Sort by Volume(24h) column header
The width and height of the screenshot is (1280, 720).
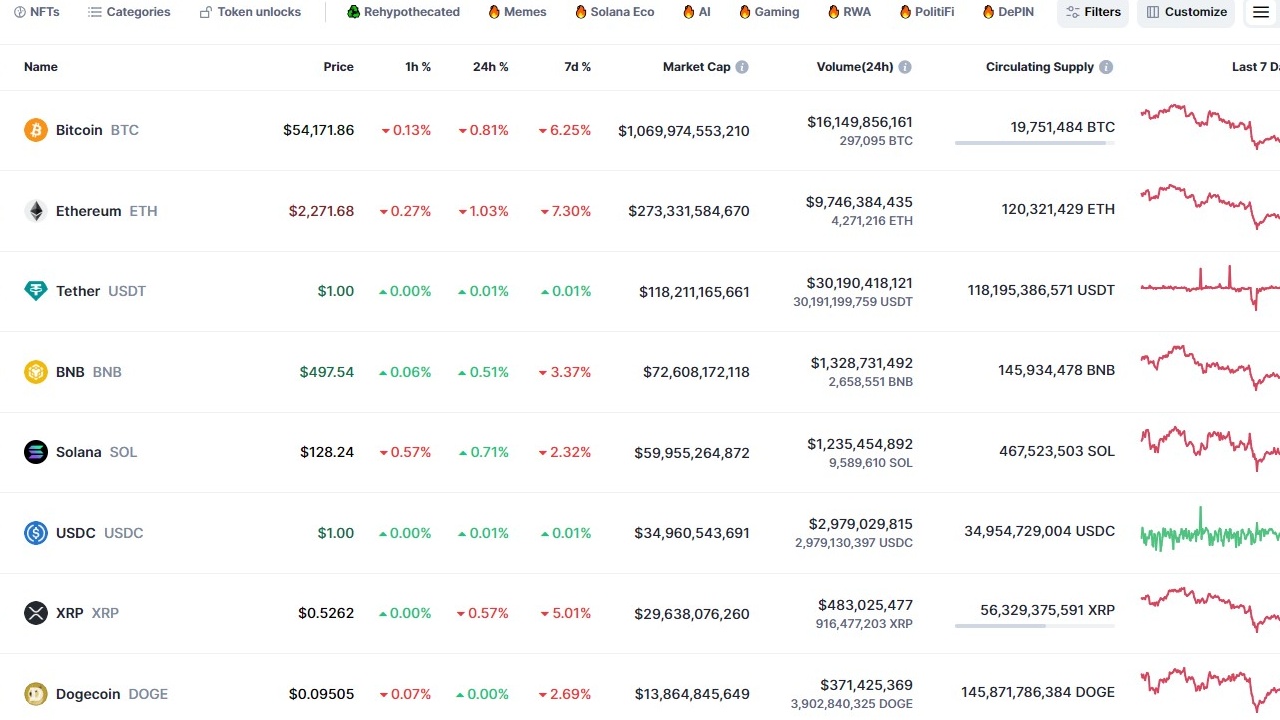(855, 67)
